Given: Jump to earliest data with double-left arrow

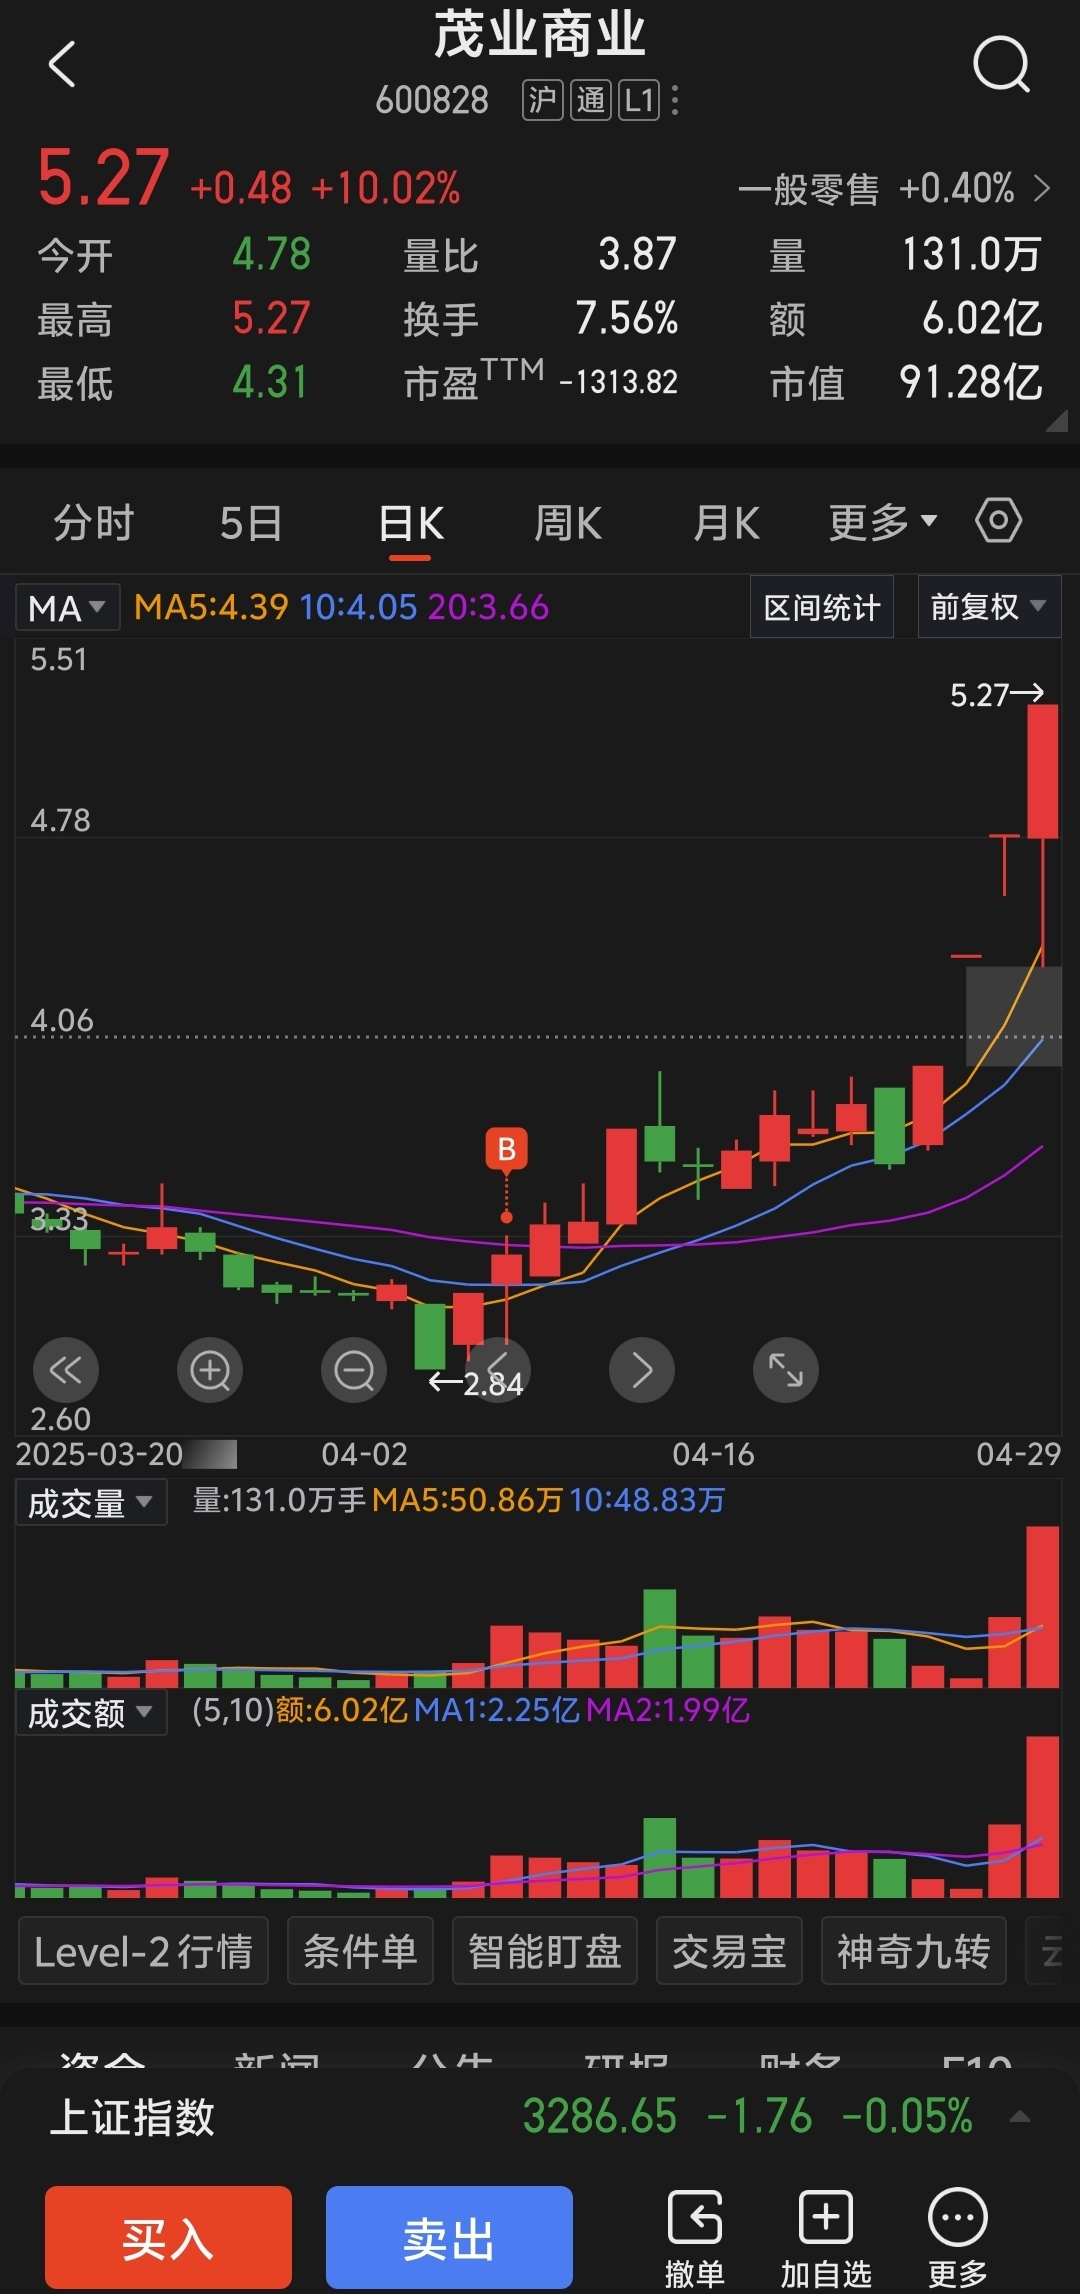Looking at the screenshot, I should tap(66, 1370).
